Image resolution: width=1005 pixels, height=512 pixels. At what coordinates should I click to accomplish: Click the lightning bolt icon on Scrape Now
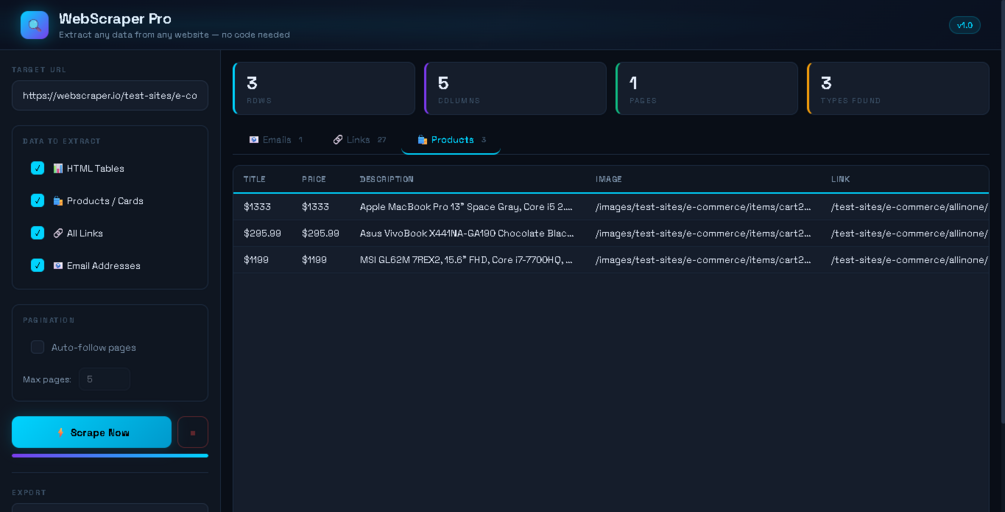(61, 433)
